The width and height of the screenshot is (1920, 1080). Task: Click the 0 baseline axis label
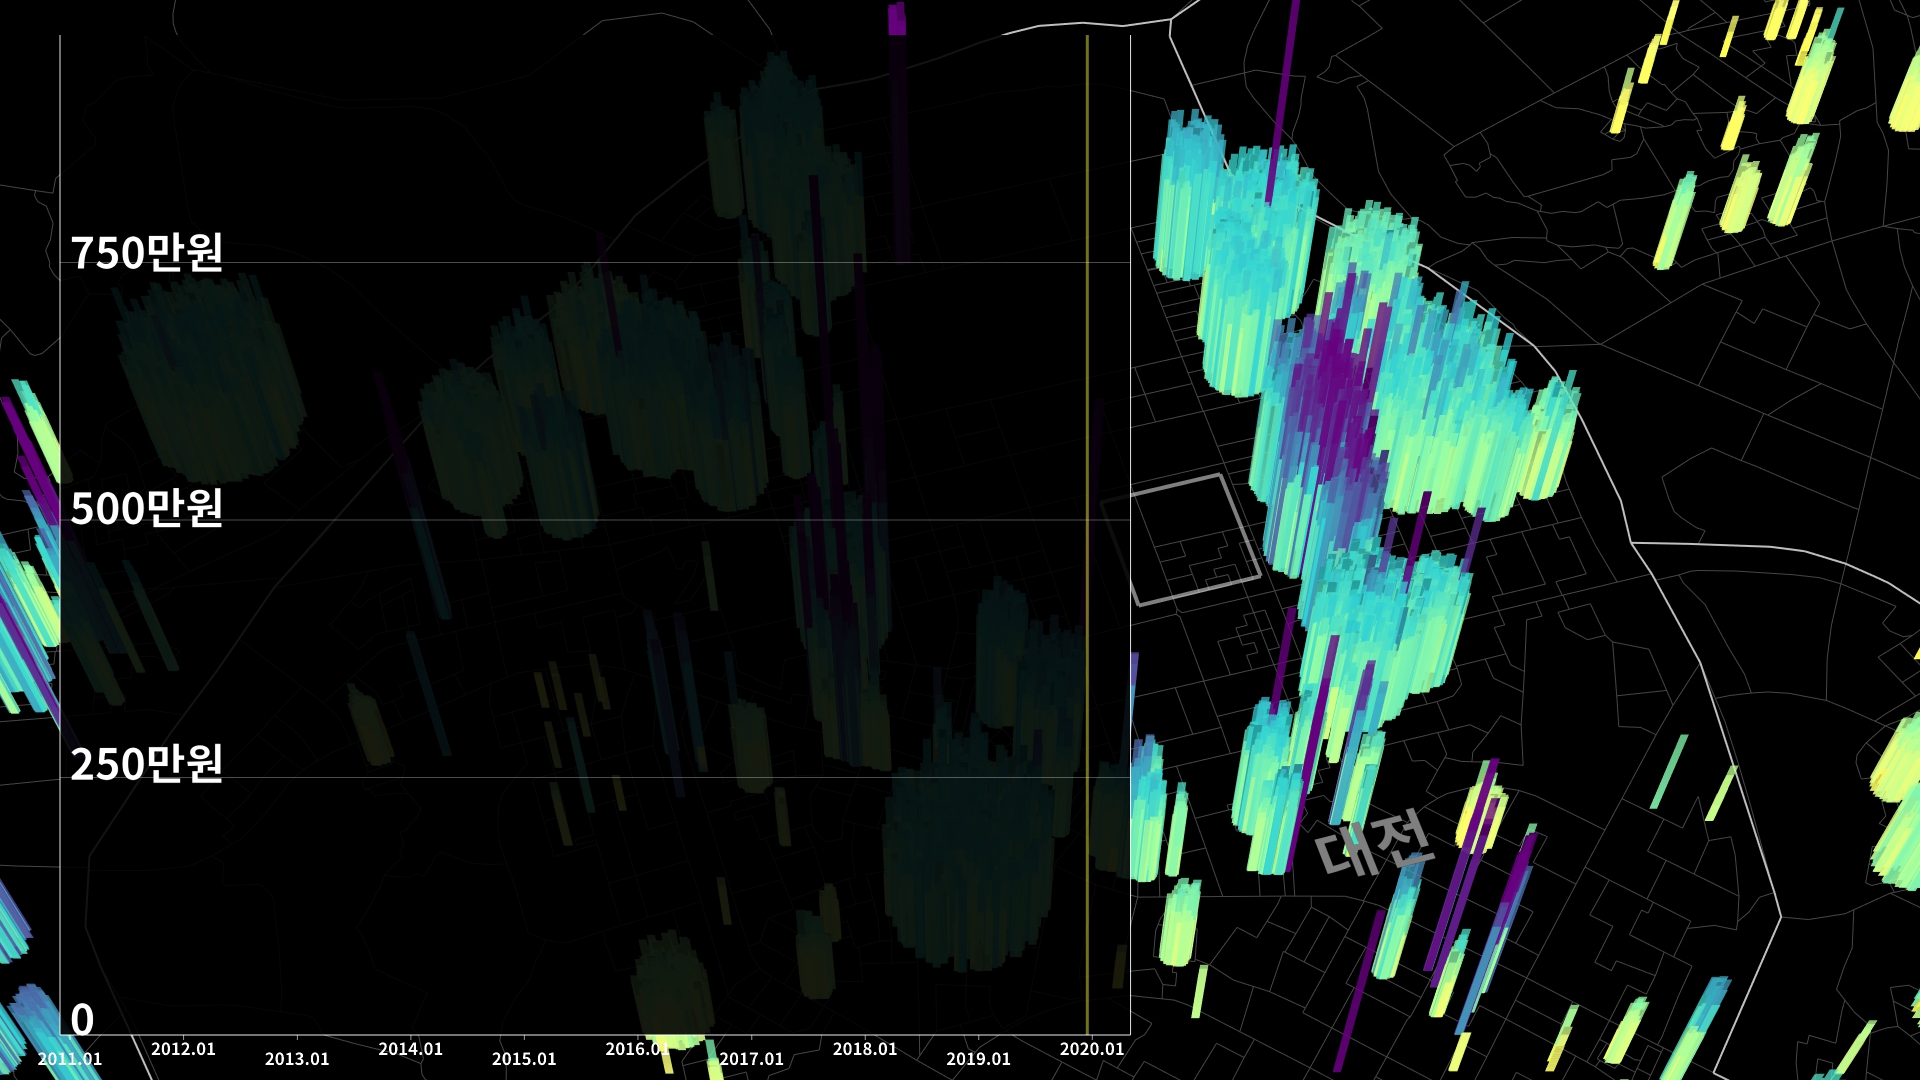82,1020
